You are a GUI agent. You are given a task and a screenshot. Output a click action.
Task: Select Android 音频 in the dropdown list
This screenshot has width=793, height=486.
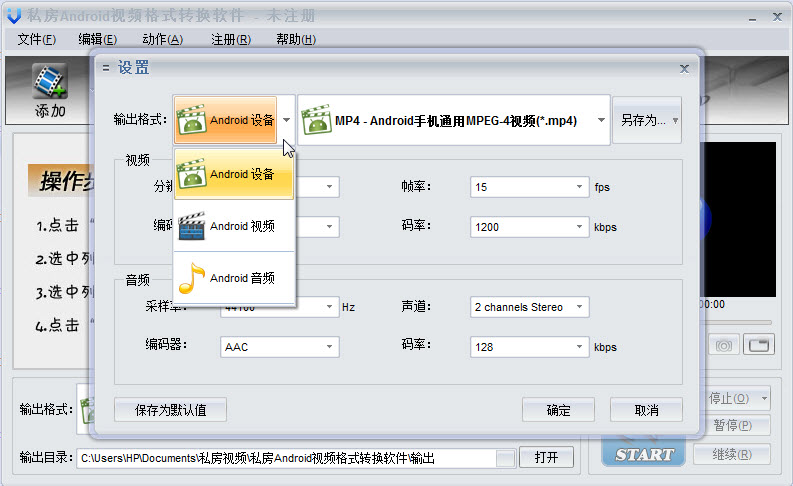tap(234, 278)
